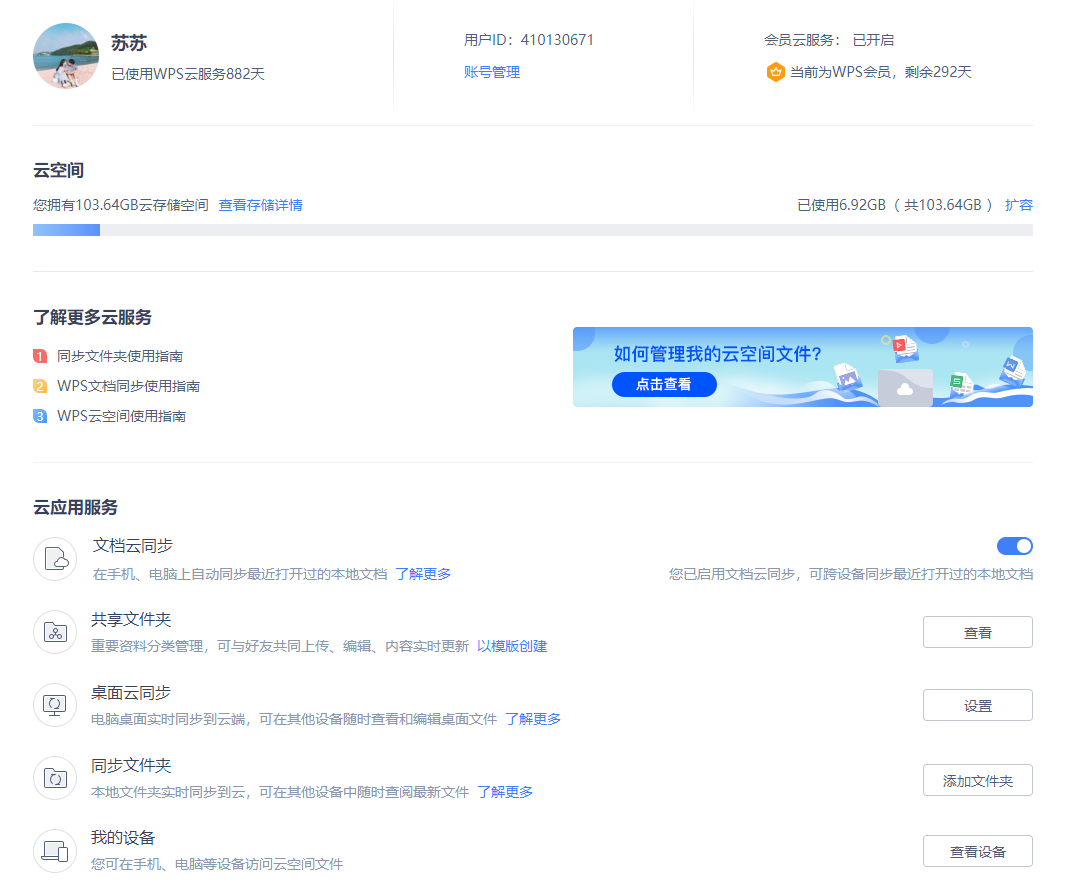Click the 共享文件夹 shared folder icon
The image size is (1066, 884).
click(55, 631)
